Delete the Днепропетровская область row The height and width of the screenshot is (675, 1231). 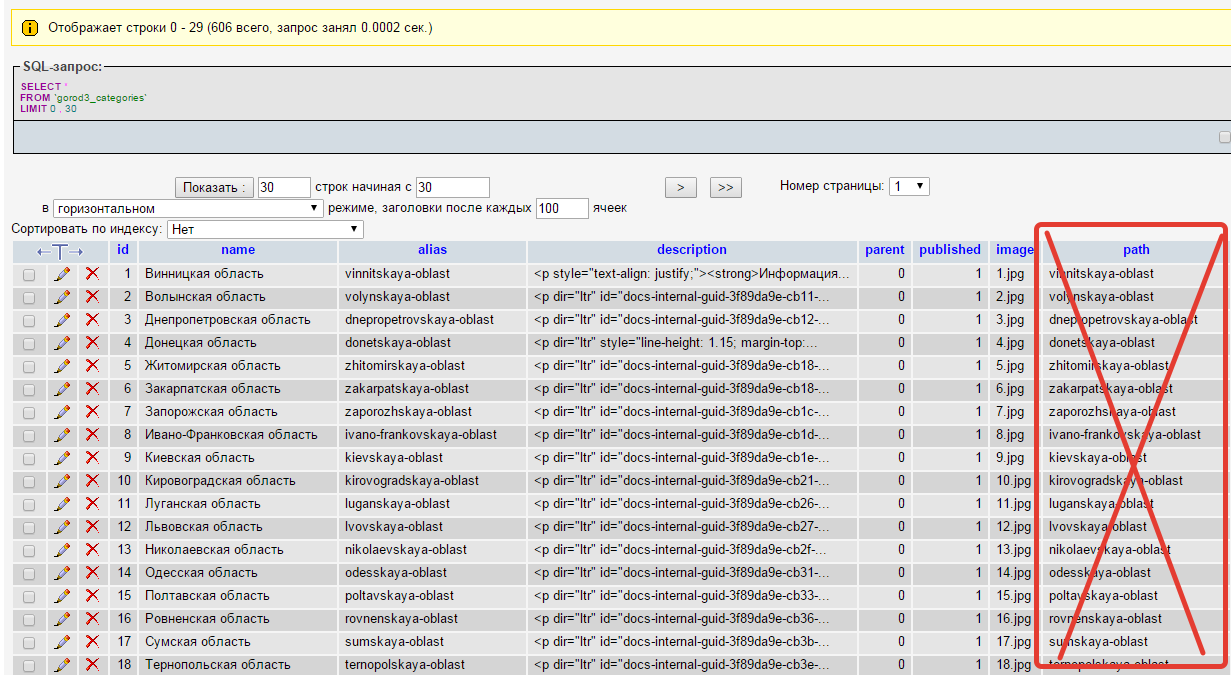pyautogui.click(x=93, y=320)
